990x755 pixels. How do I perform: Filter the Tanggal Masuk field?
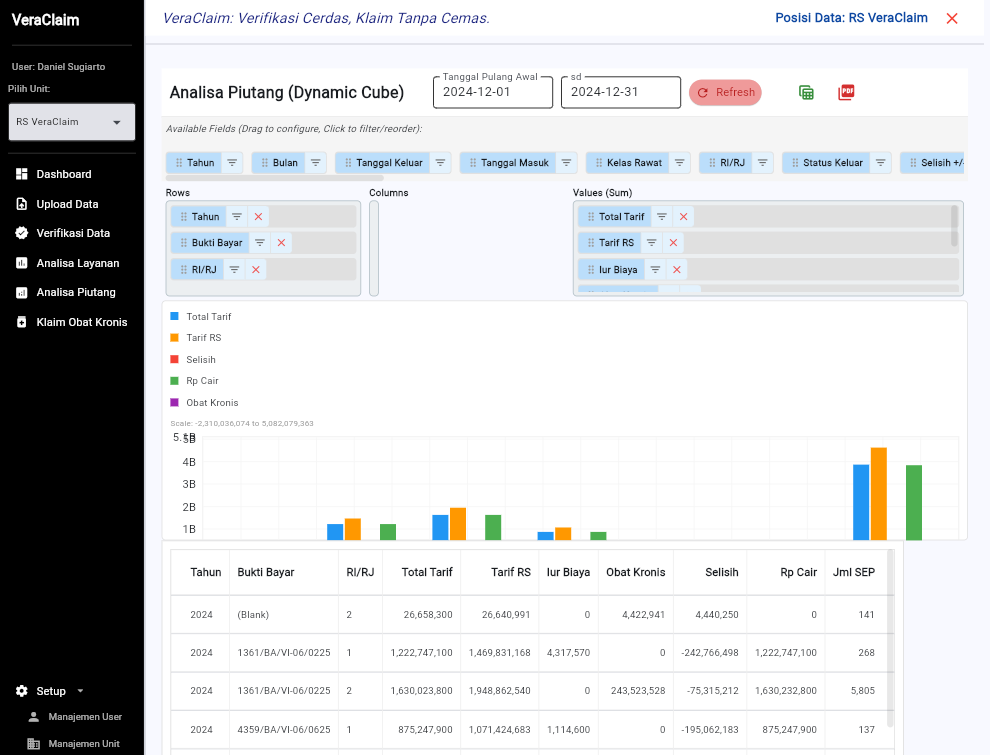click(x=566, y=163)
